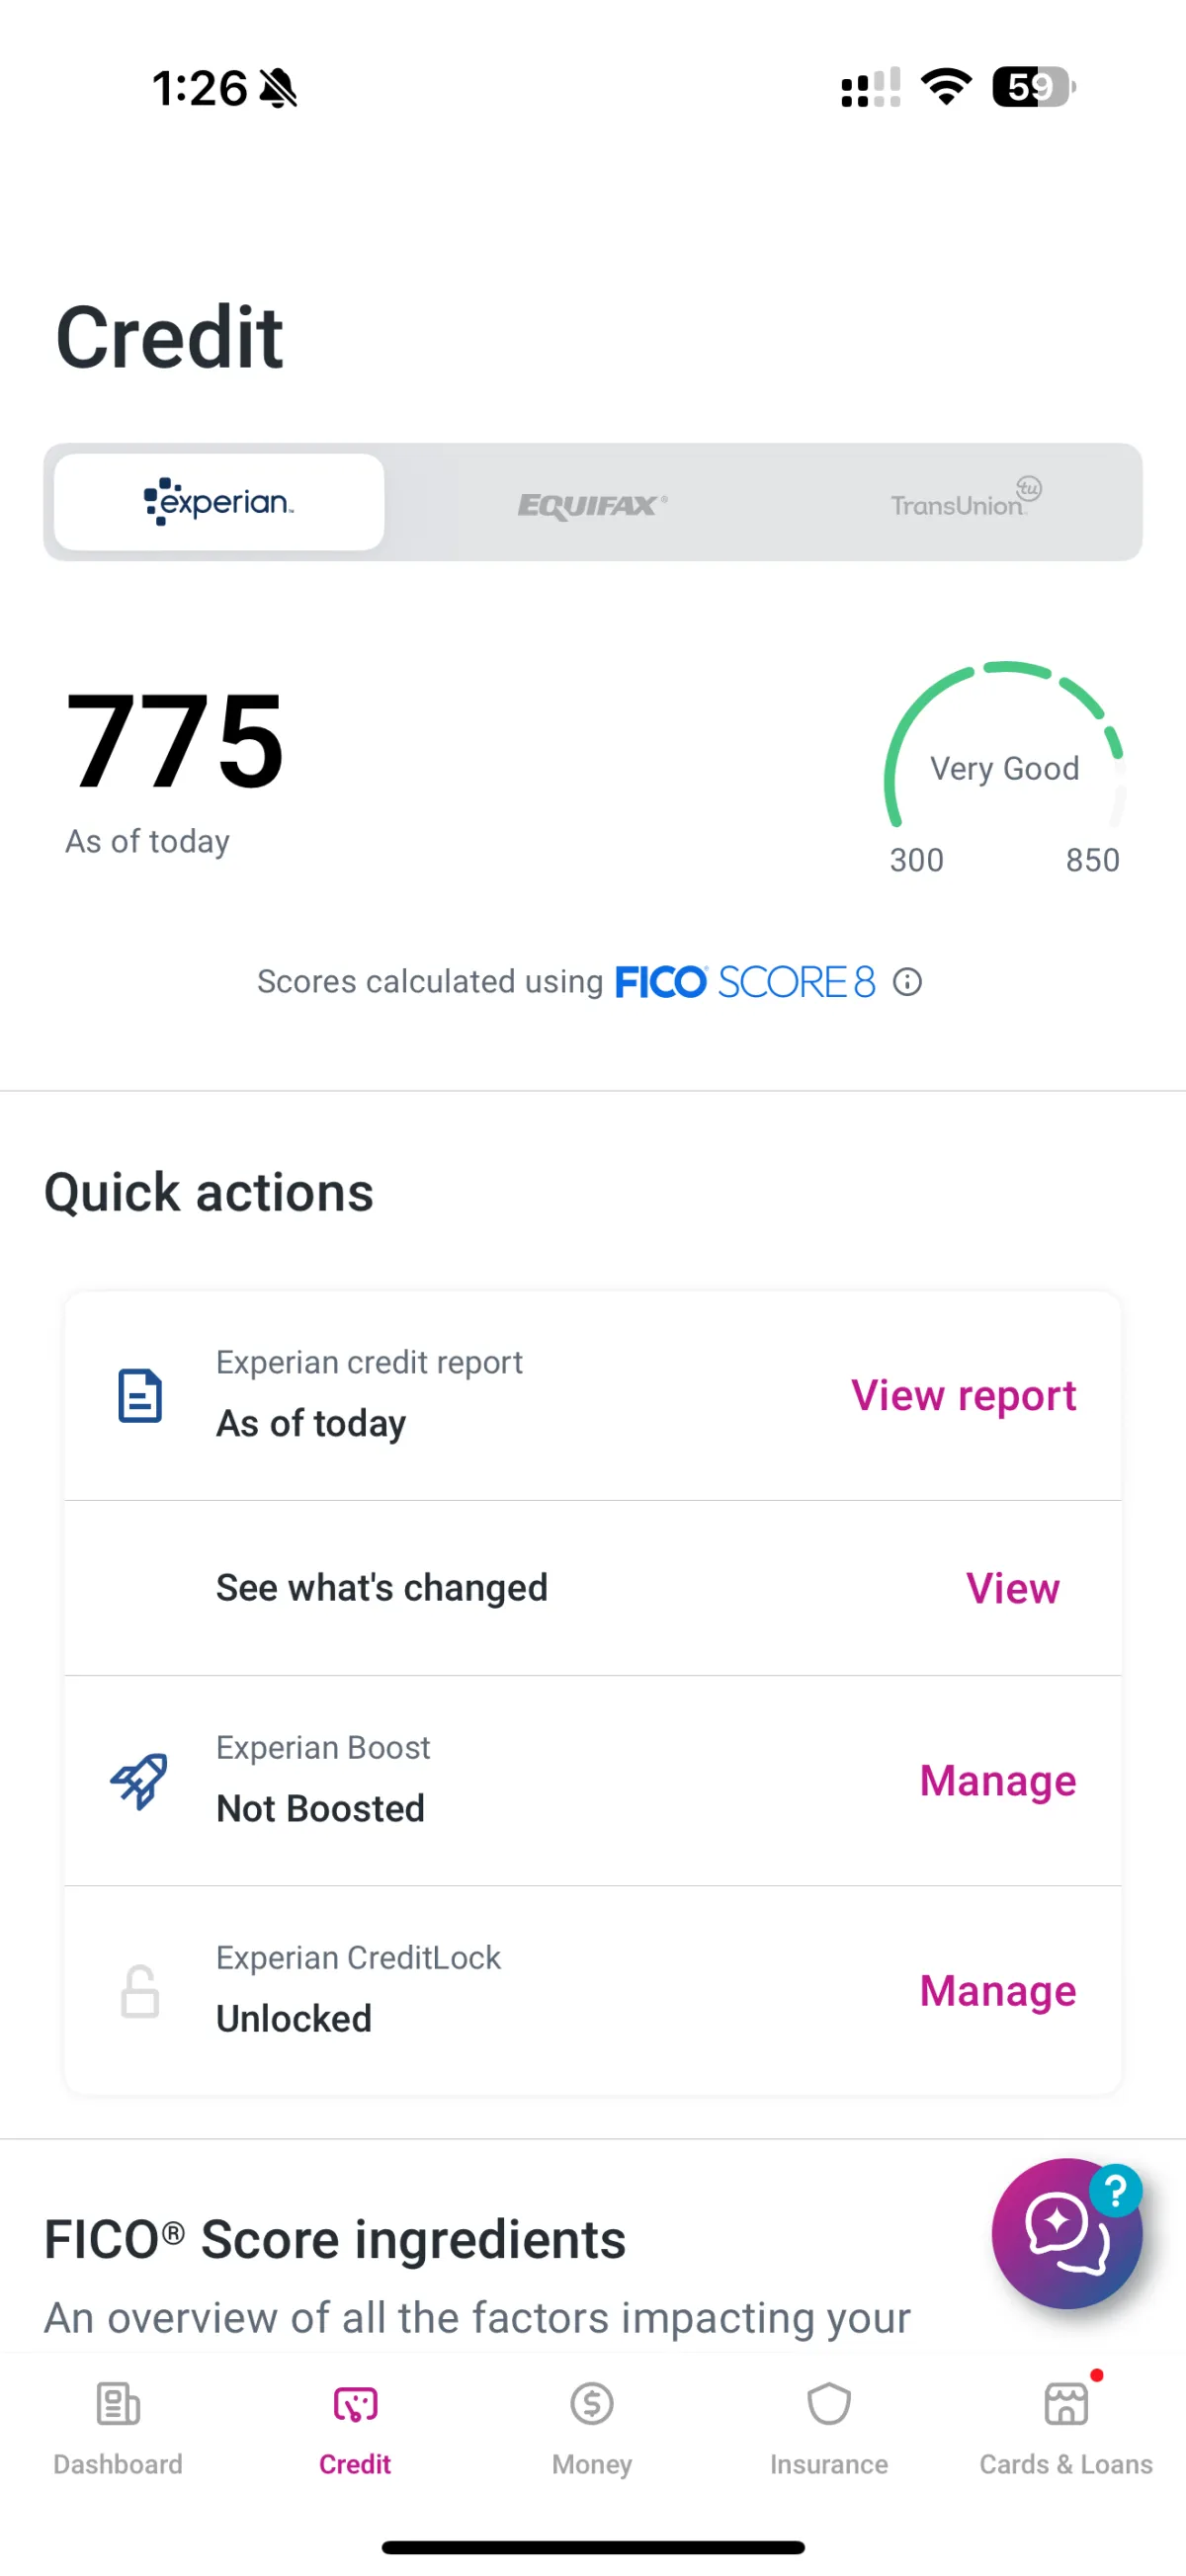The width and height of the screenshot is (1186, 2576).
Task: Tap View report link
Action: pyautogui.click(x=963, y=1395)
